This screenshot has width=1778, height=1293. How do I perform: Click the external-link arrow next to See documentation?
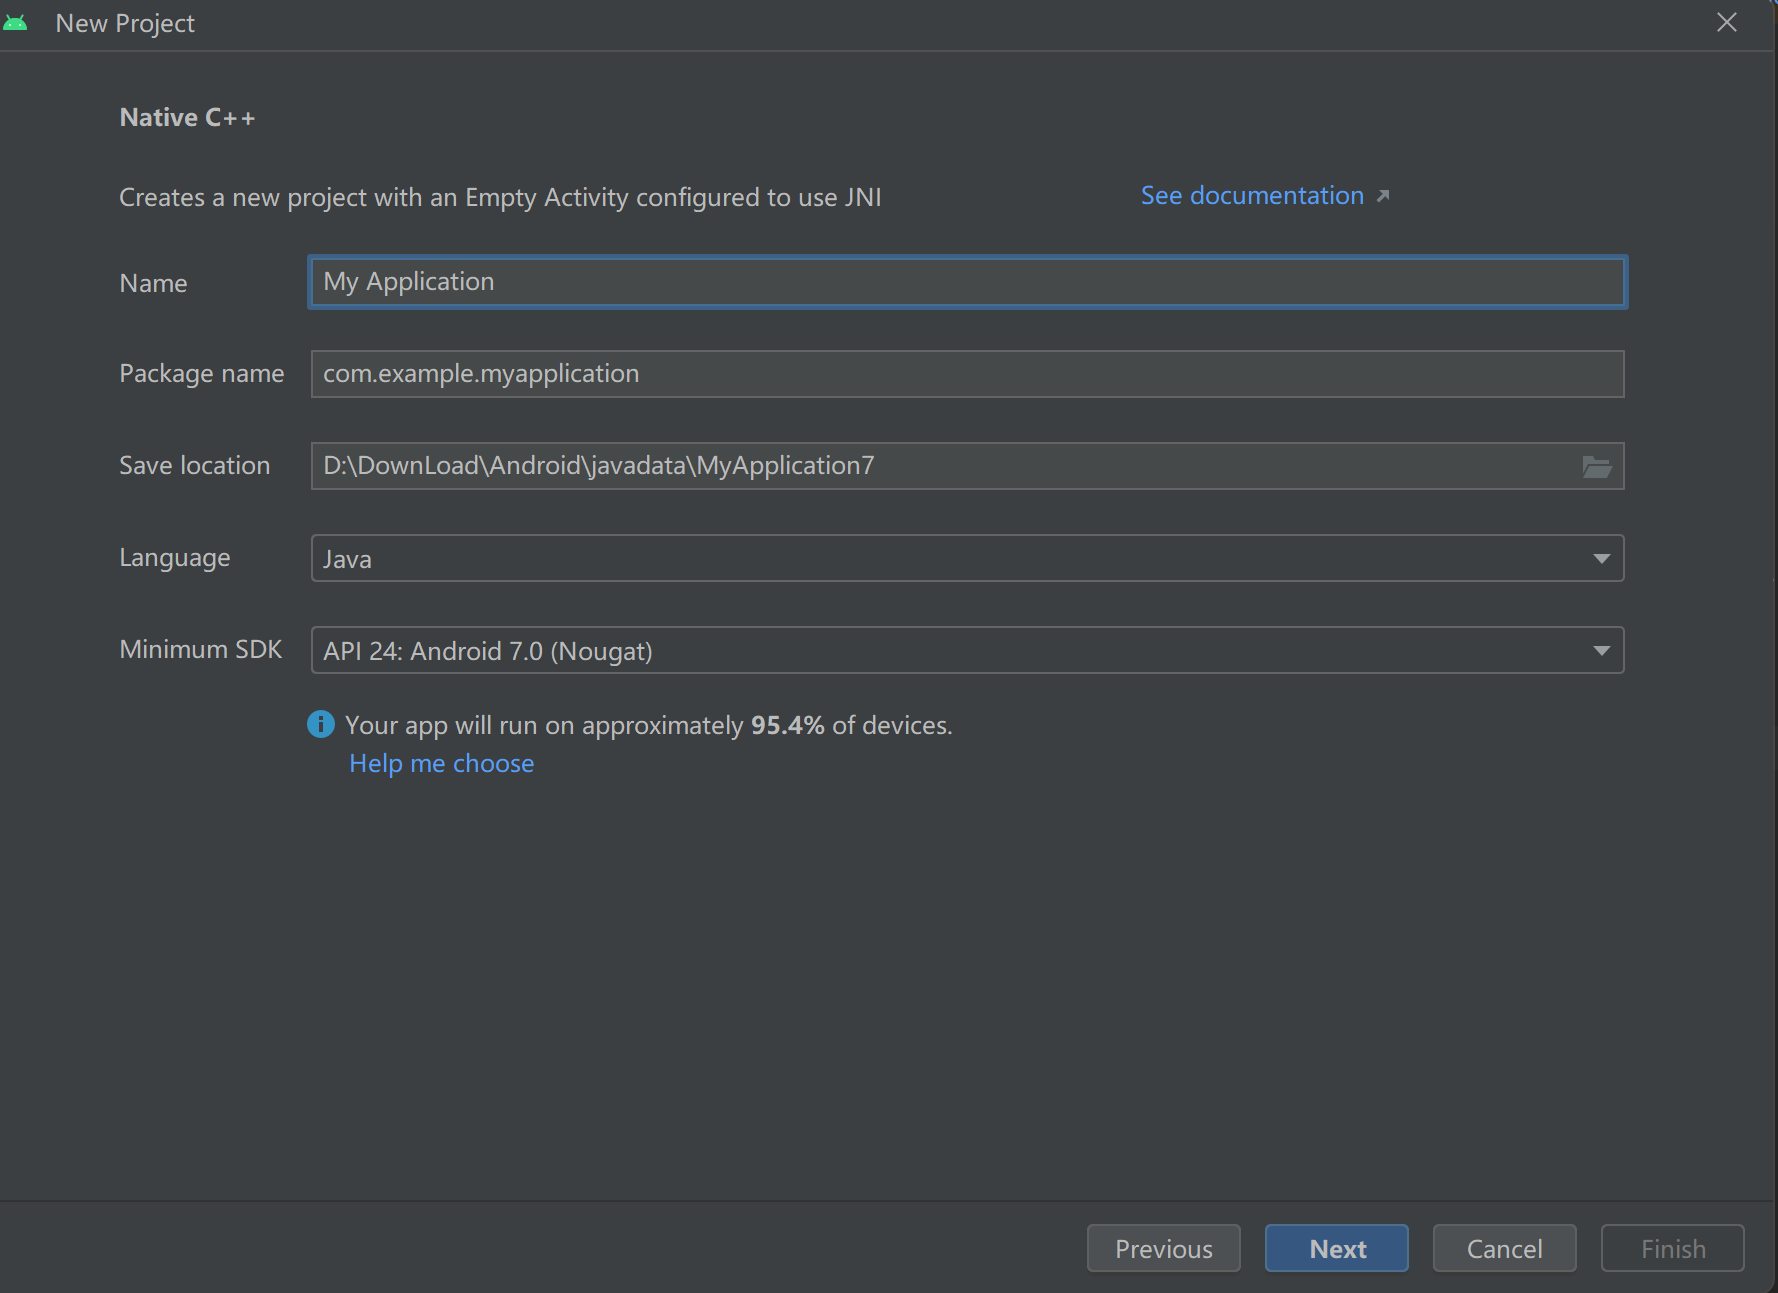[1383, 196]
